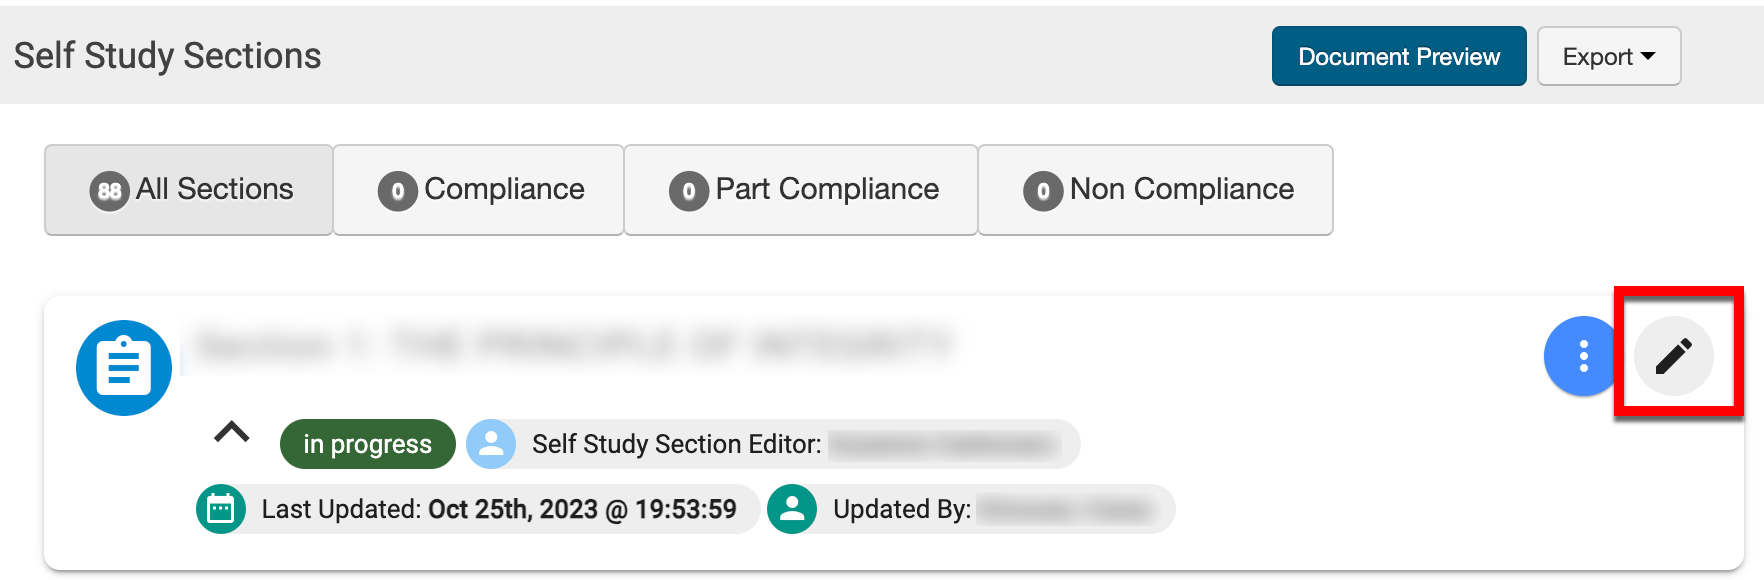Open Document Preview
This screenshot has height=580, width=1764.
point(1398,57)
